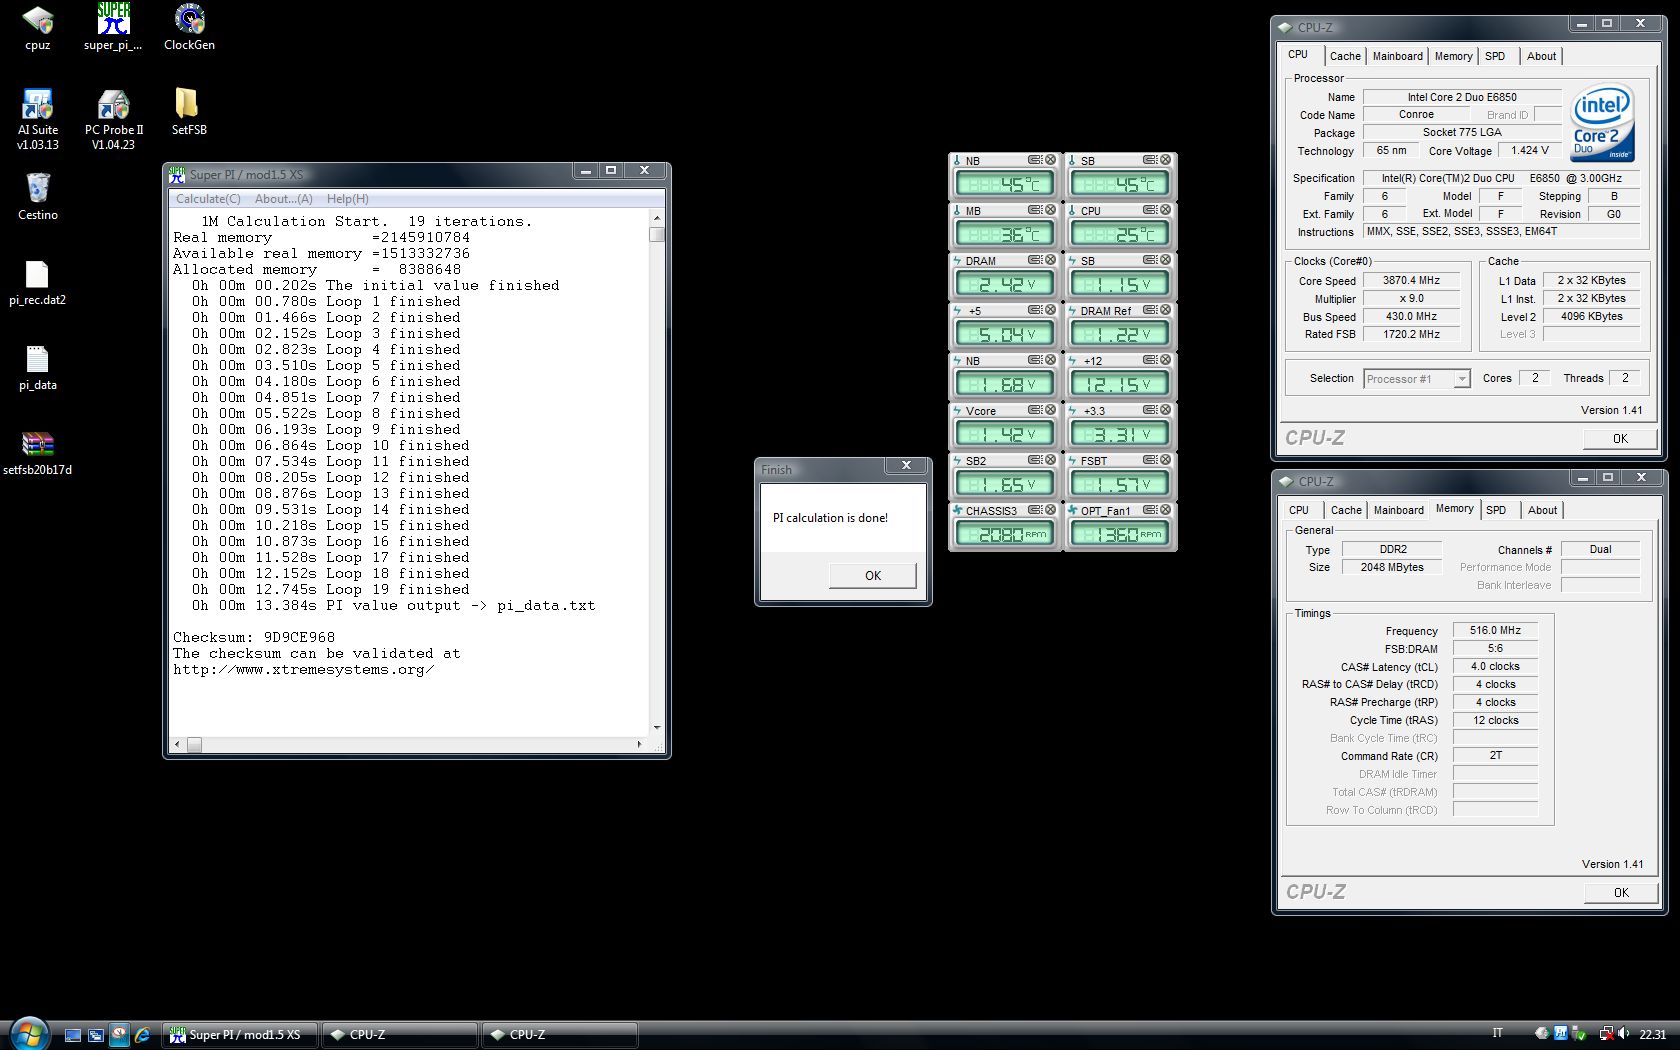Click OK in top CPU-Z window
The width and height of the screenshot is (1680, 1050).
pos(1620,438)
